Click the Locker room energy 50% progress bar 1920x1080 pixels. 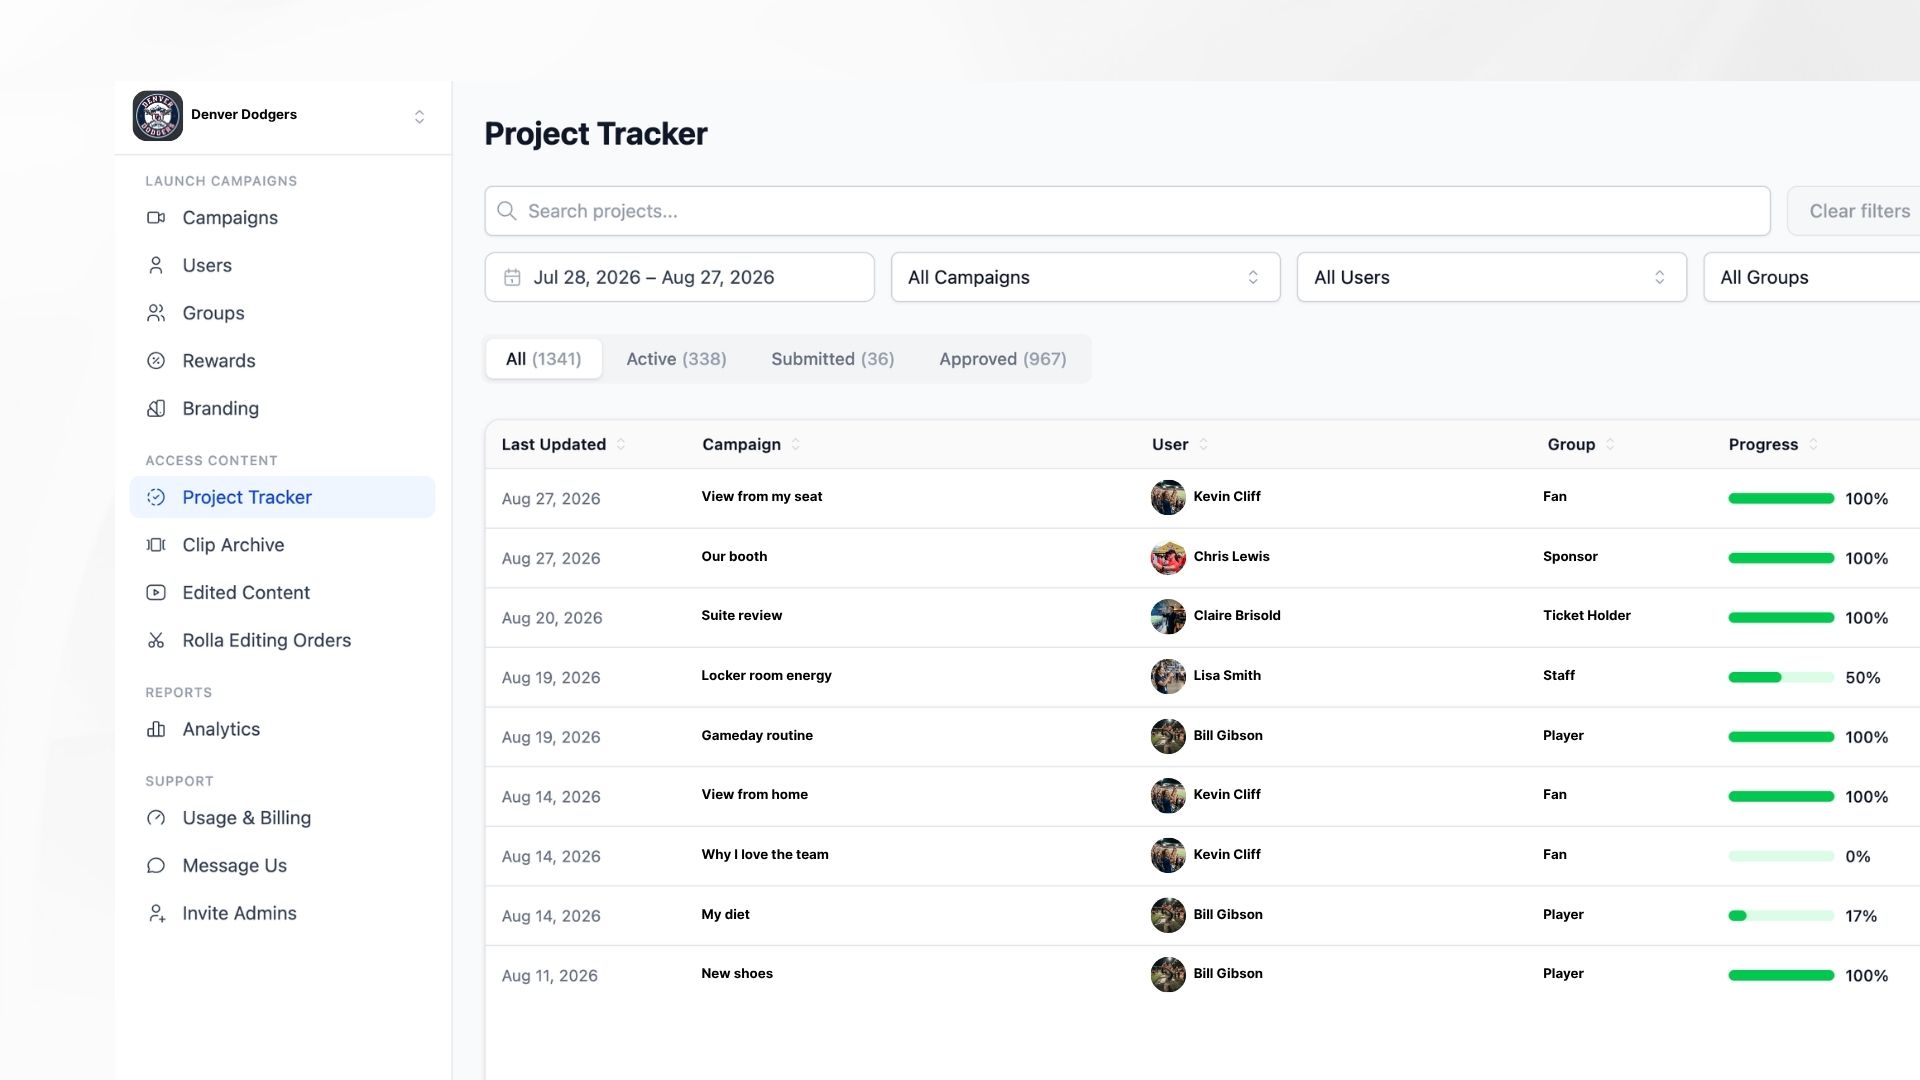[x=1780, y=677]
